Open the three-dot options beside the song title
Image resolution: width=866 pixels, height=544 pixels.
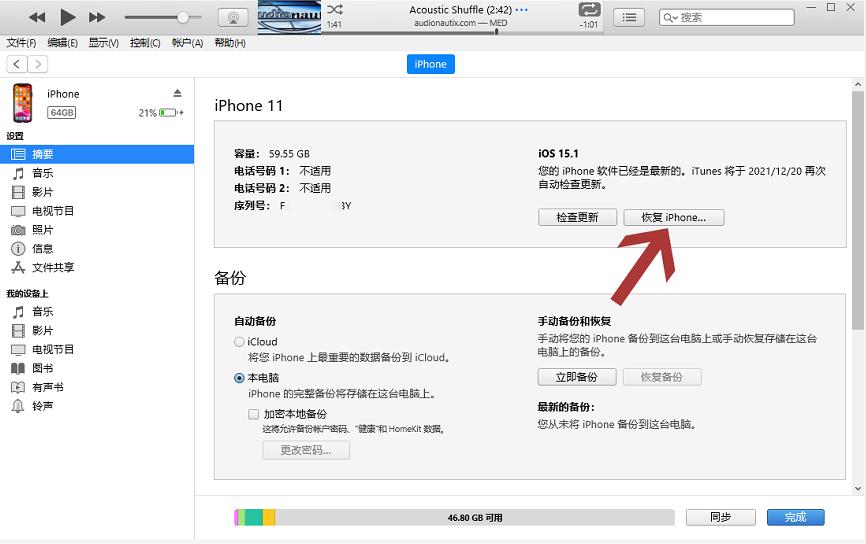tap(520, 10)
